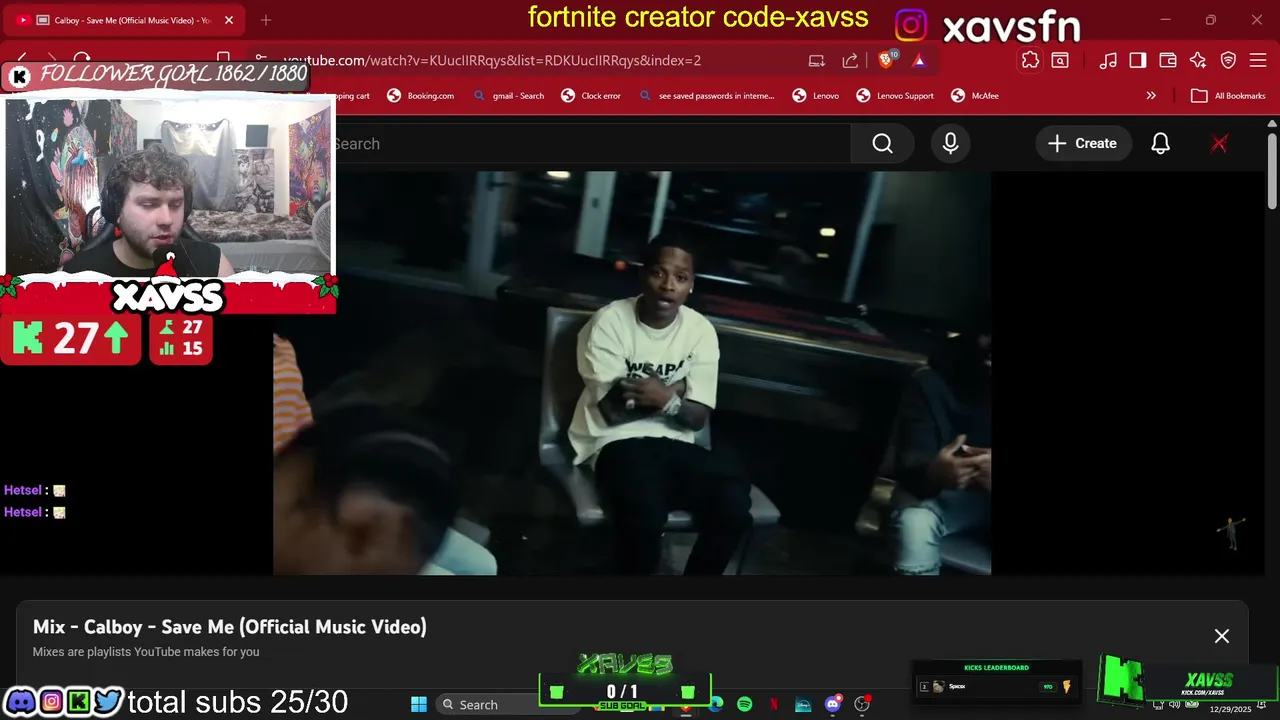
Task: Launch Leo AI sparkle icon
Action: [1198, 60]
